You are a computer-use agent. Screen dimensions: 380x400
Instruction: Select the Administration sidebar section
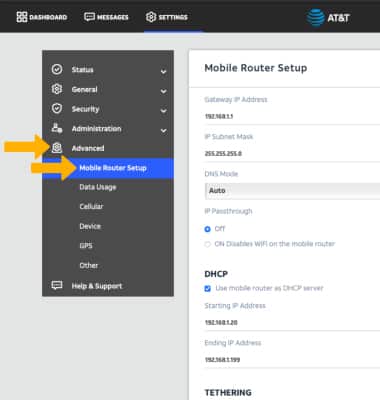[x=108, y=129]
